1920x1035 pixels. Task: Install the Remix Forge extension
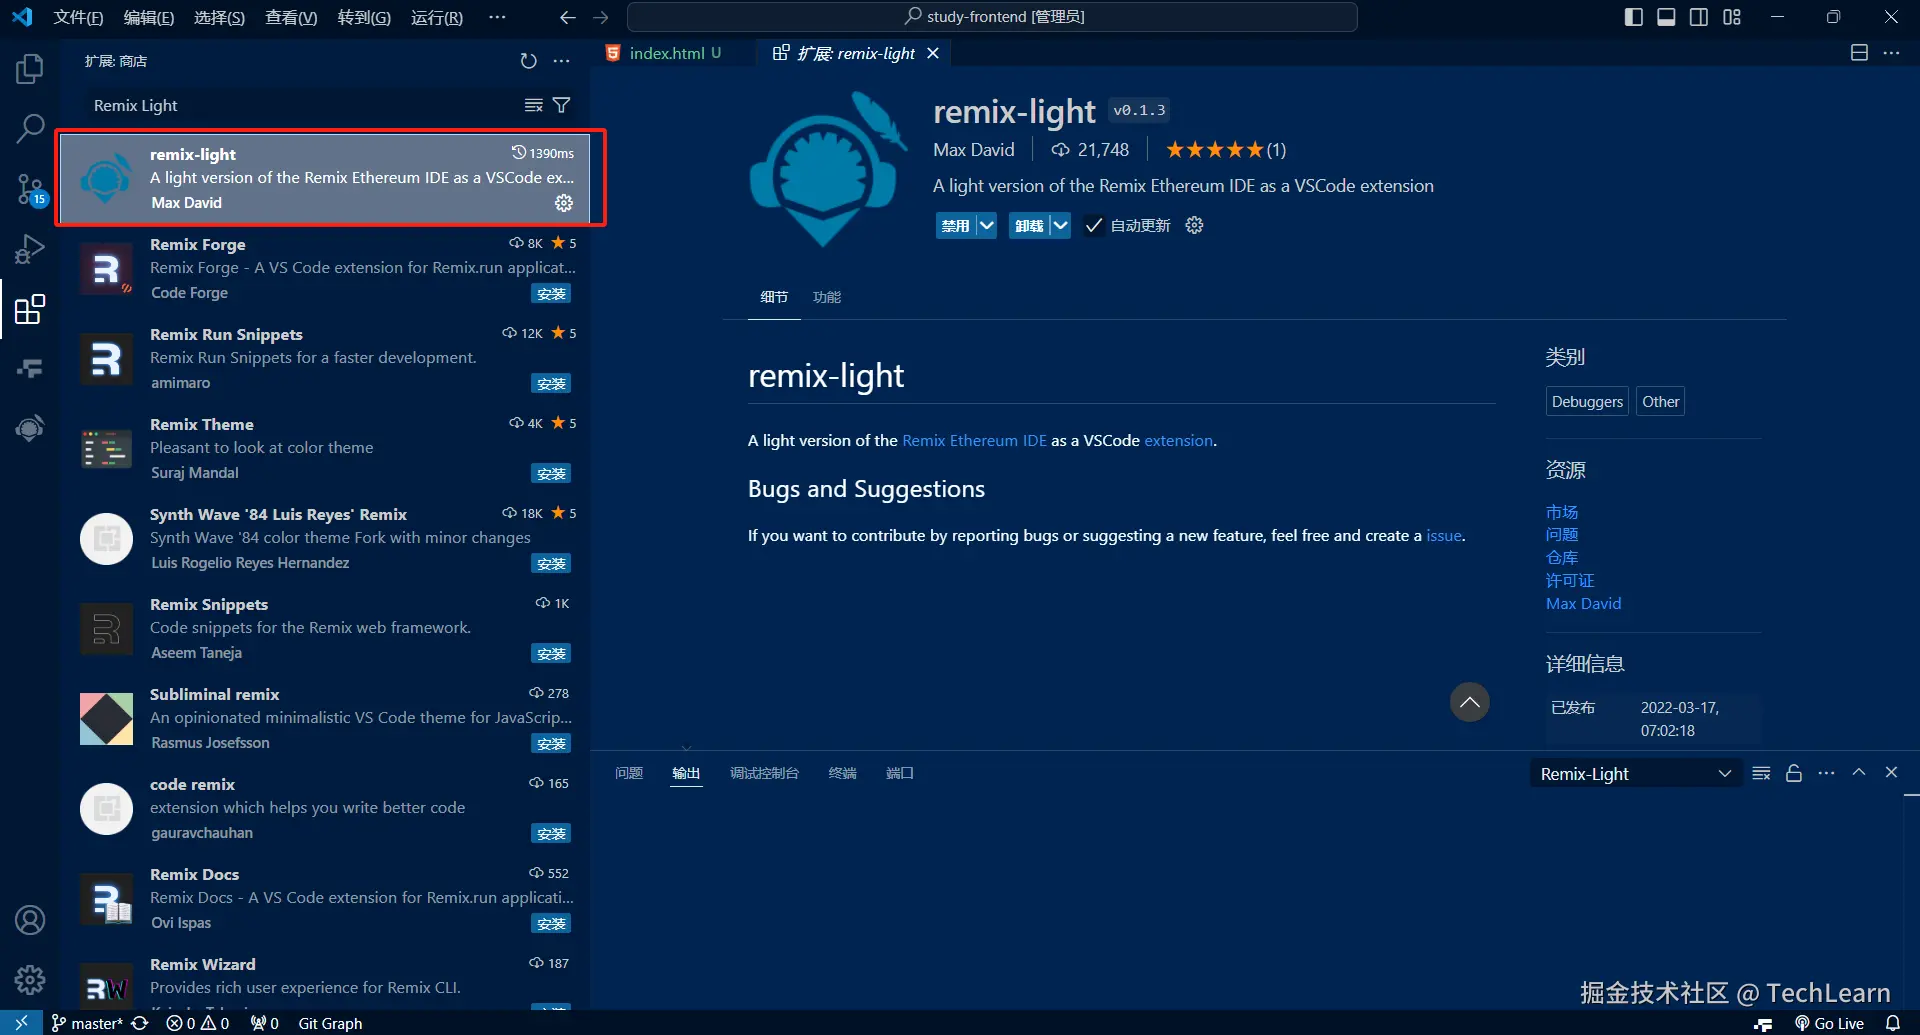point(551,294)
